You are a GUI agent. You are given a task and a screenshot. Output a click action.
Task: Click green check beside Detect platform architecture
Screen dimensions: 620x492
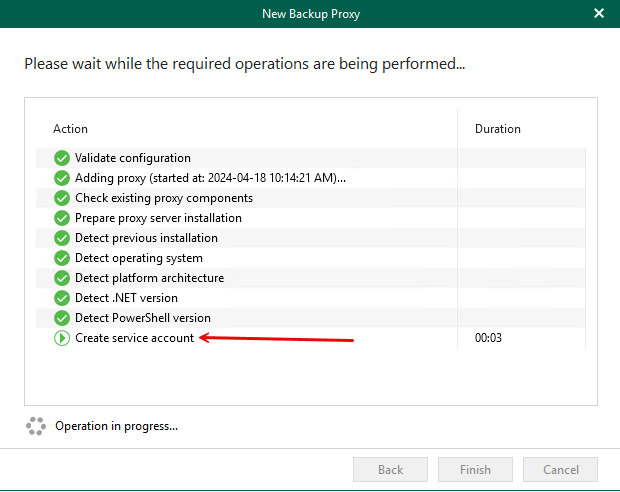pos(62,278)
